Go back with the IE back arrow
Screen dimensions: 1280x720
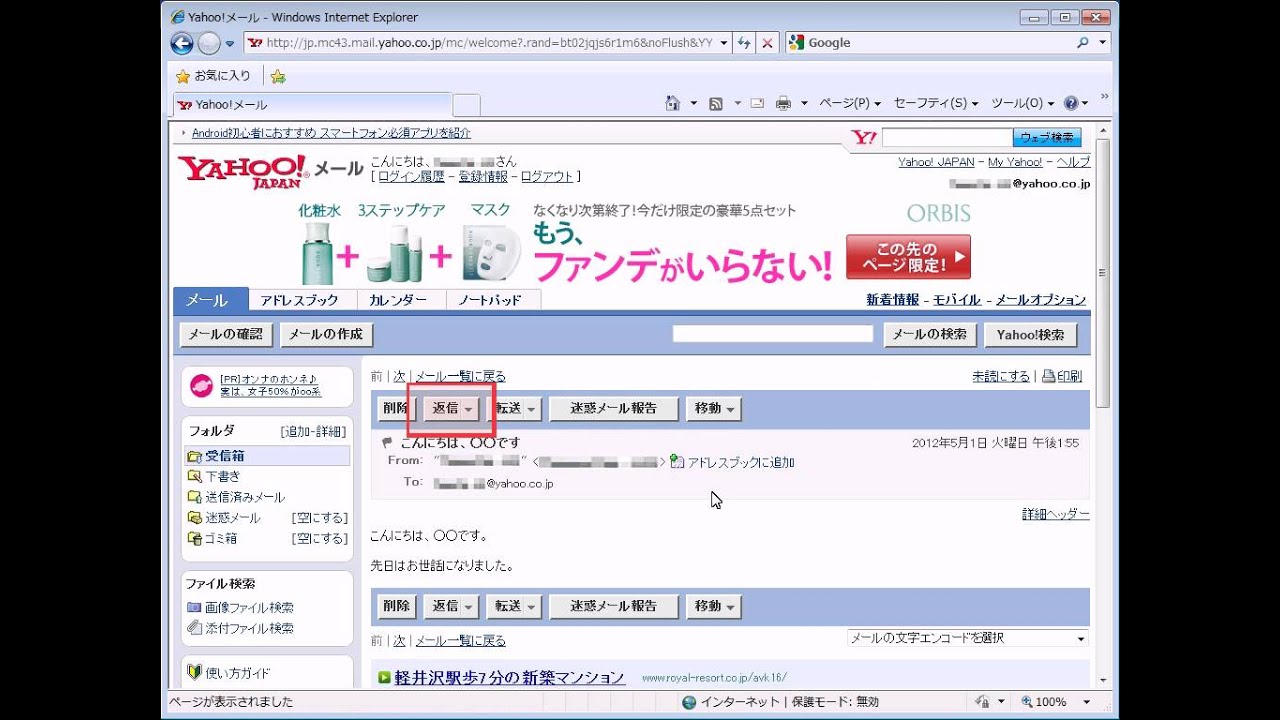182,43
